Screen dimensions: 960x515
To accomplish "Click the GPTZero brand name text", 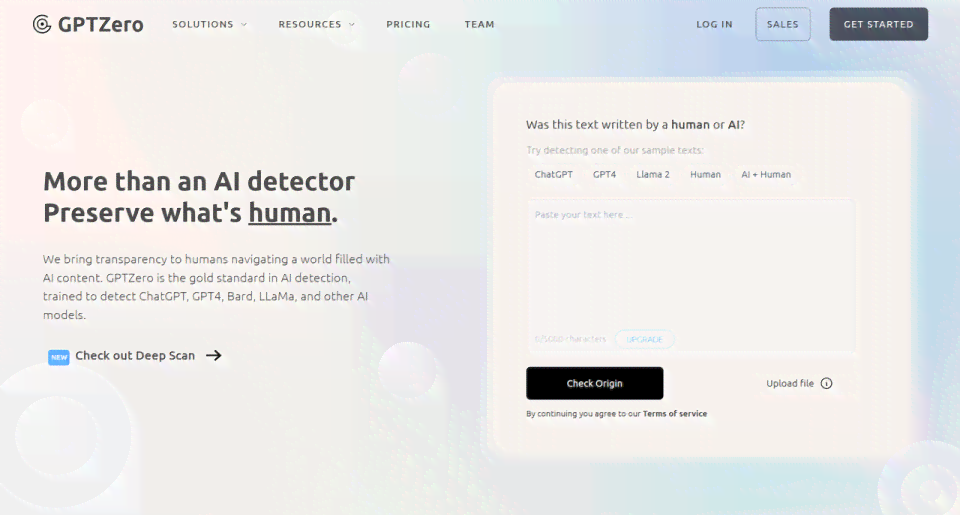I will coord(100,24).
